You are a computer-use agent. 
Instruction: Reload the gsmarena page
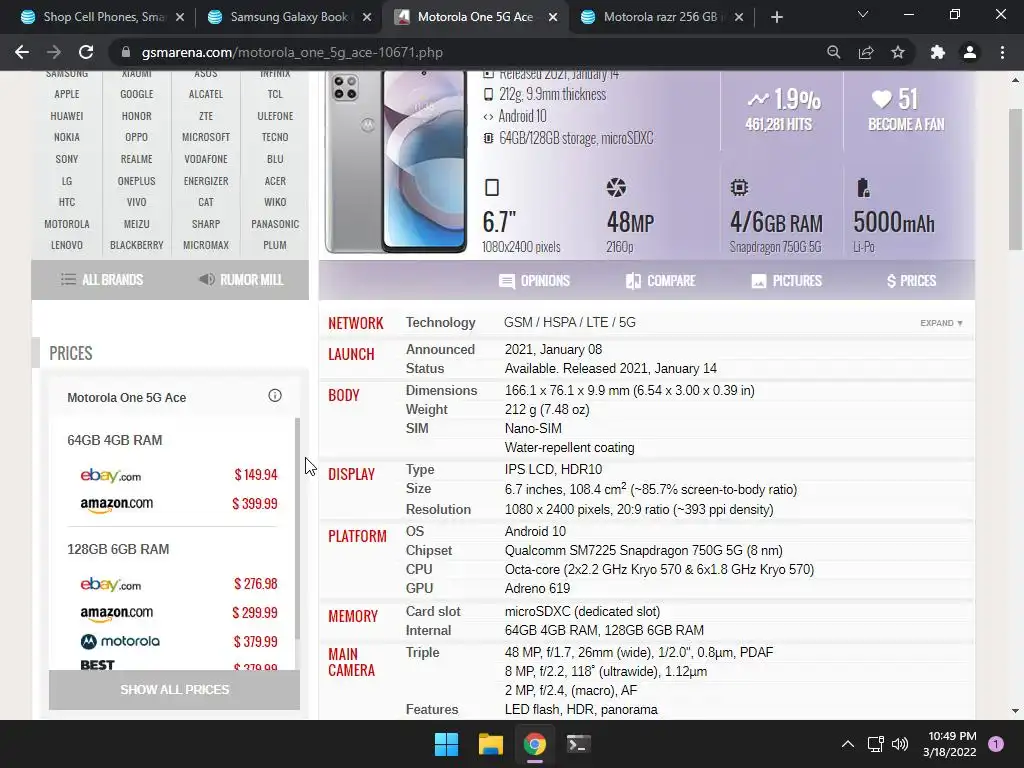[86, 52]
